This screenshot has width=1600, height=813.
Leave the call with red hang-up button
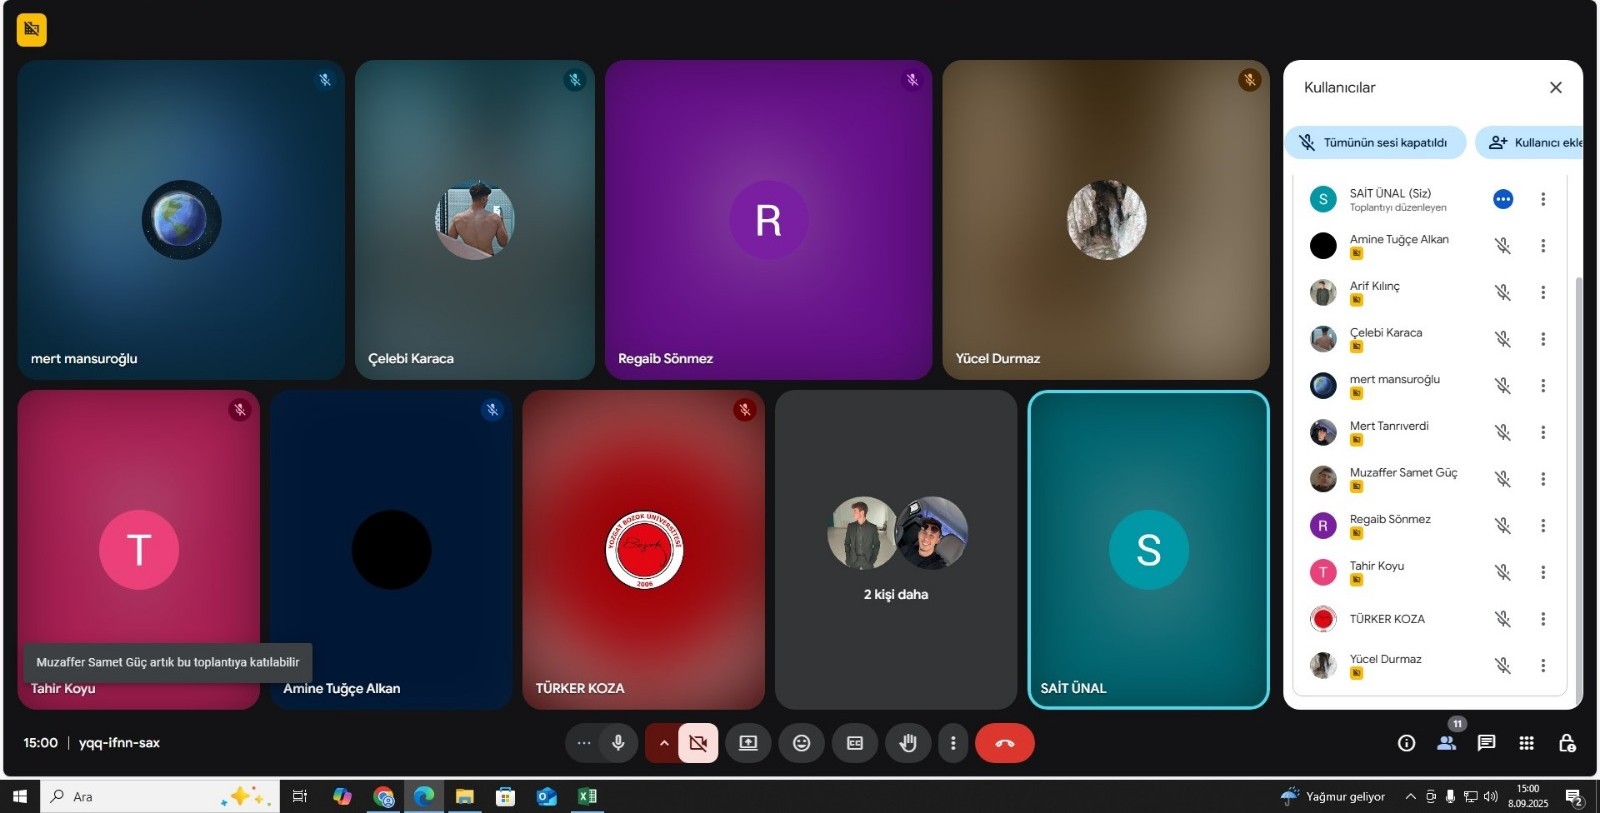point(1004,743)
